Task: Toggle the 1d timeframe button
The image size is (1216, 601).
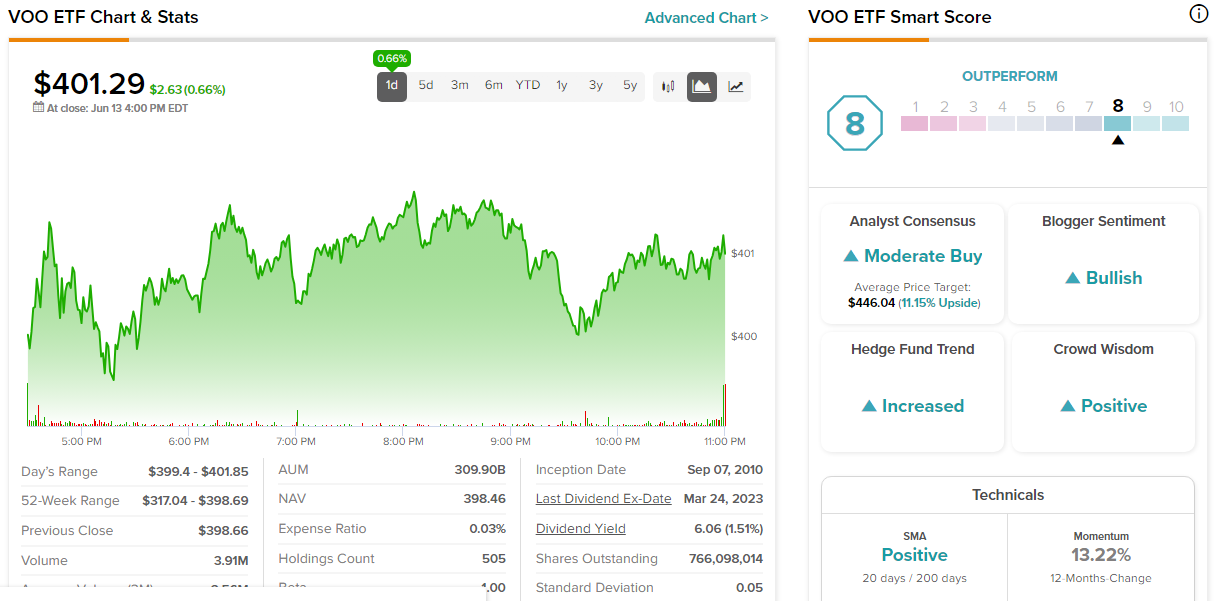Action: [391, 86]
